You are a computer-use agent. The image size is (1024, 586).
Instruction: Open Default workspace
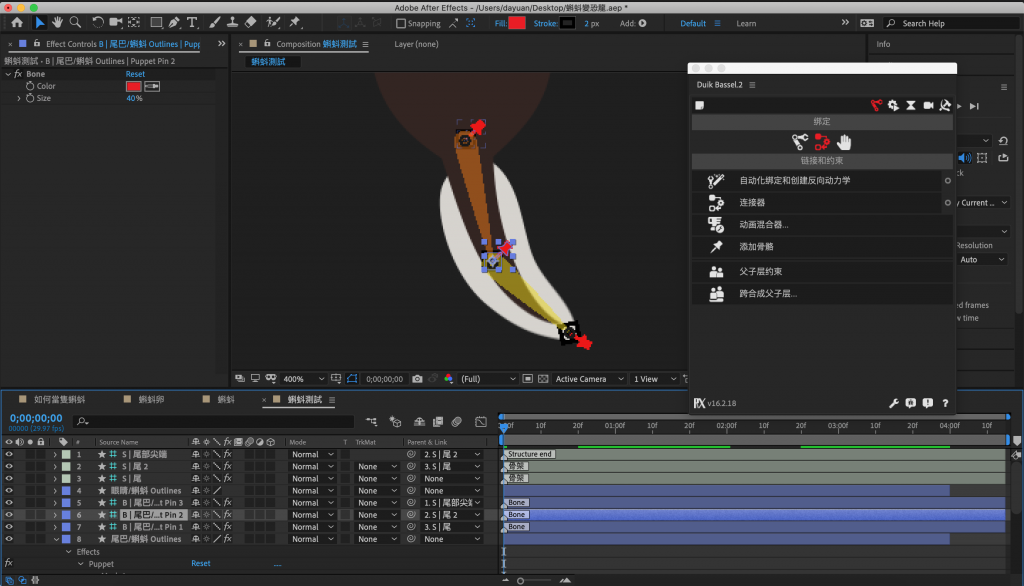tap(693, 24)
